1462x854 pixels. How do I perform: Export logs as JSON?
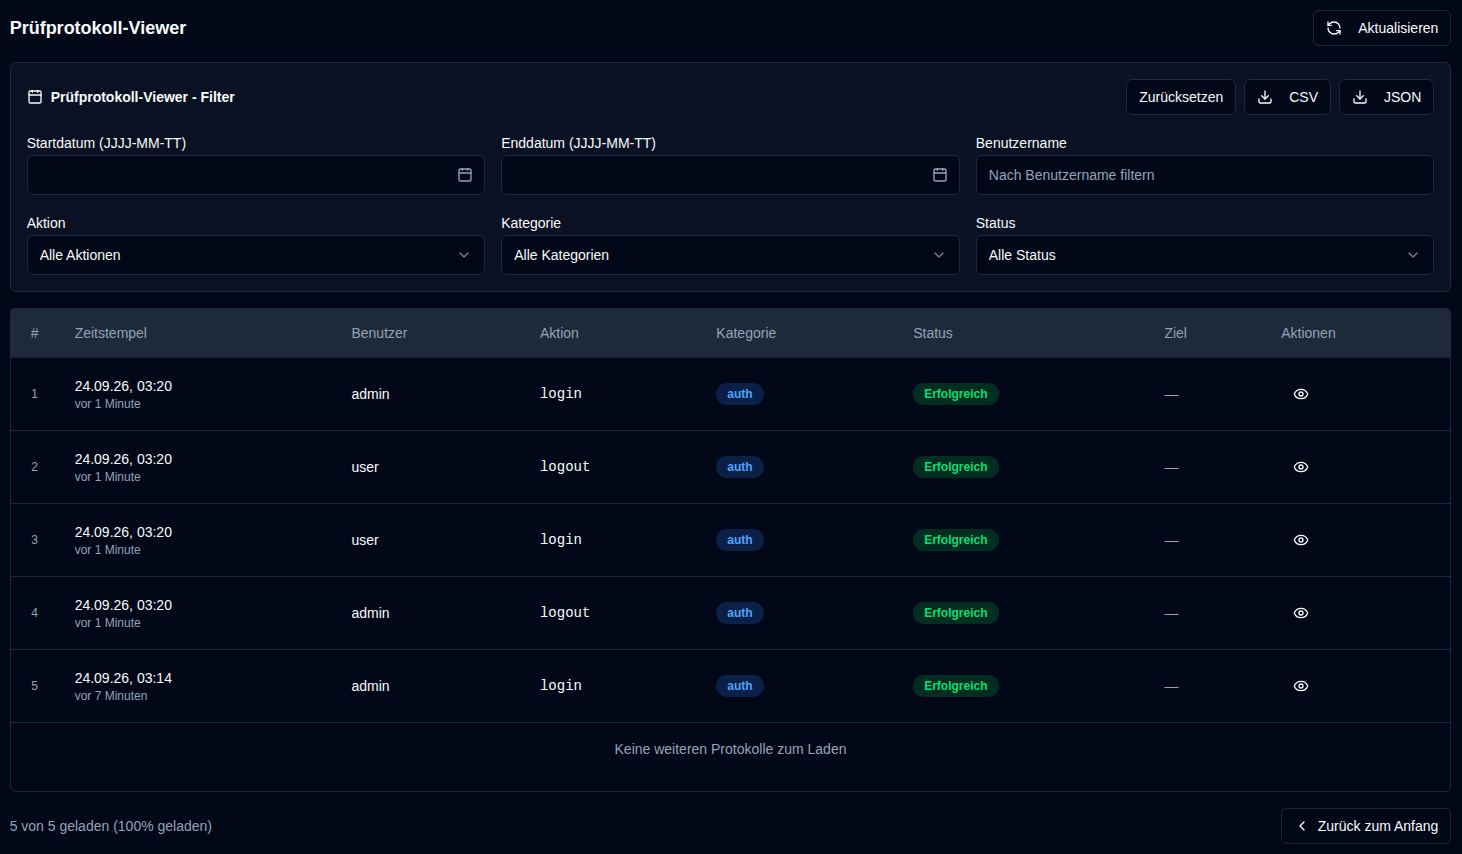tap(1386, 97)
